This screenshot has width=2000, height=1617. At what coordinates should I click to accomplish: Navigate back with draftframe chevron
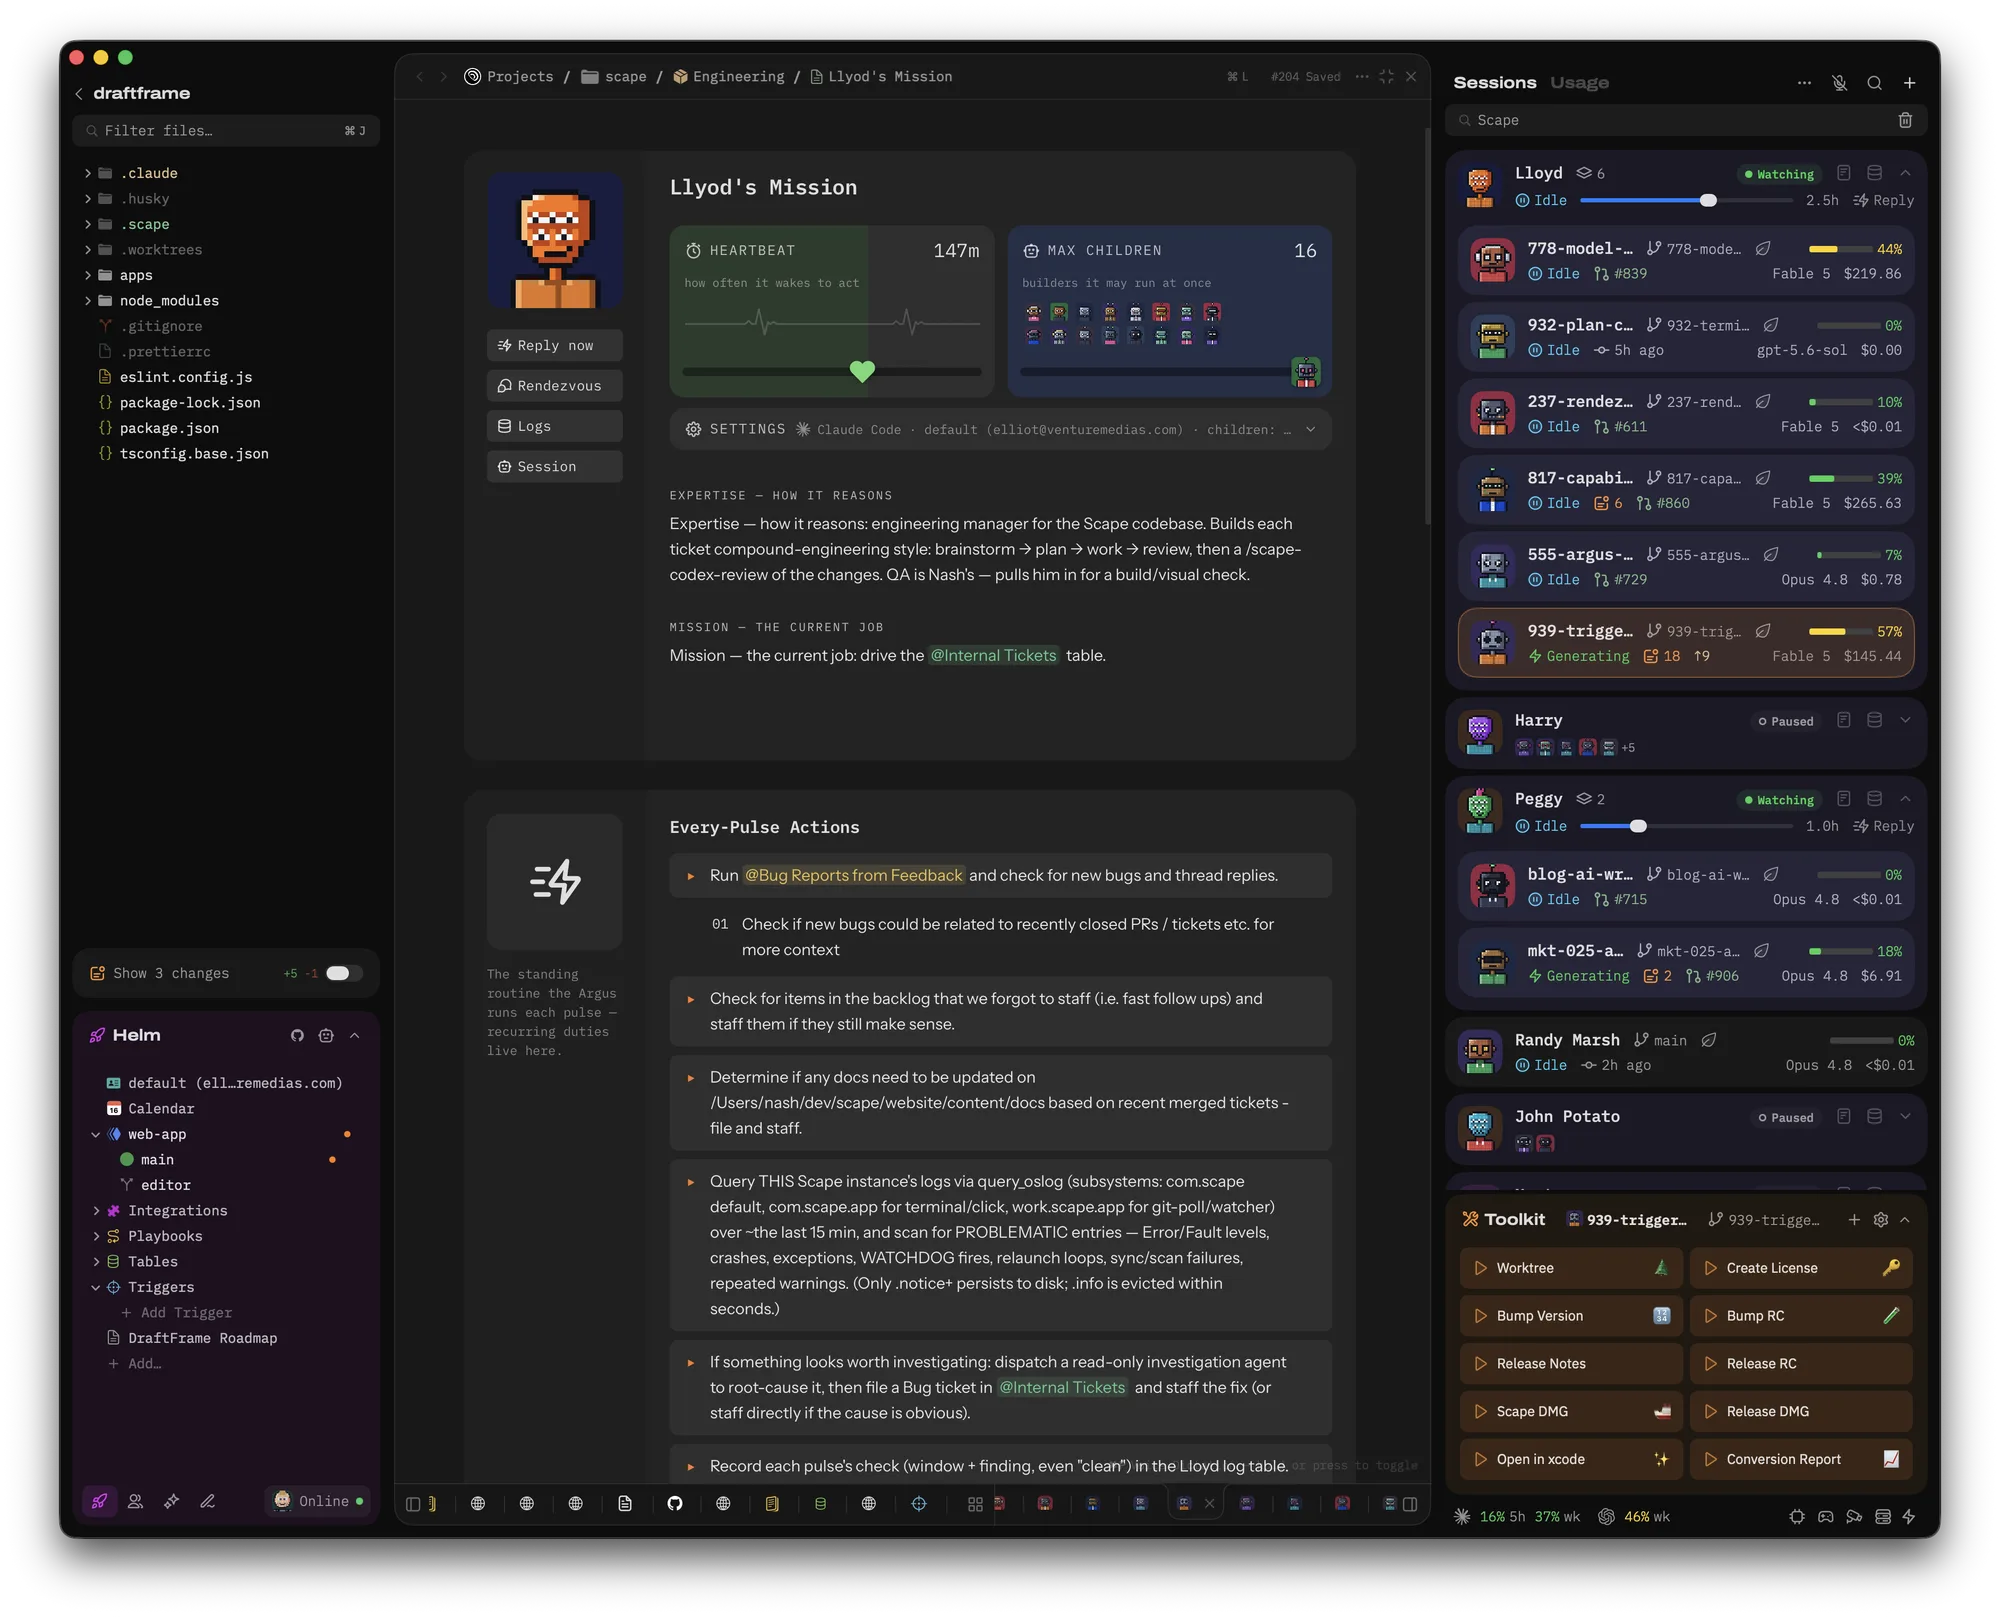tap(79, 94)
